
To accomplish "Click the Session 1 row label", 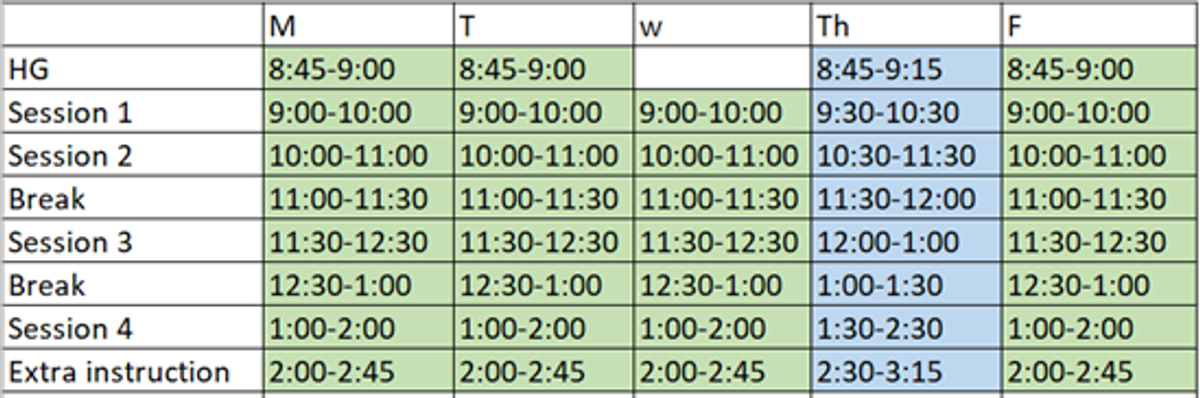I will tap(131, 114).
